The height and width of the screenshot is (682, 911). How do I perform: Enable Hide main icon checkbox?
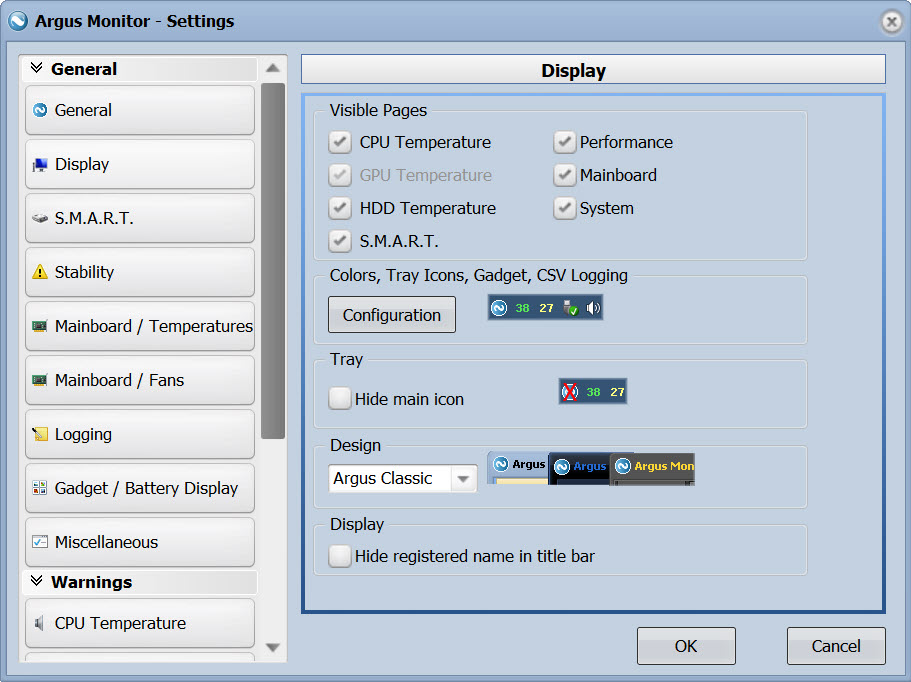340,399
